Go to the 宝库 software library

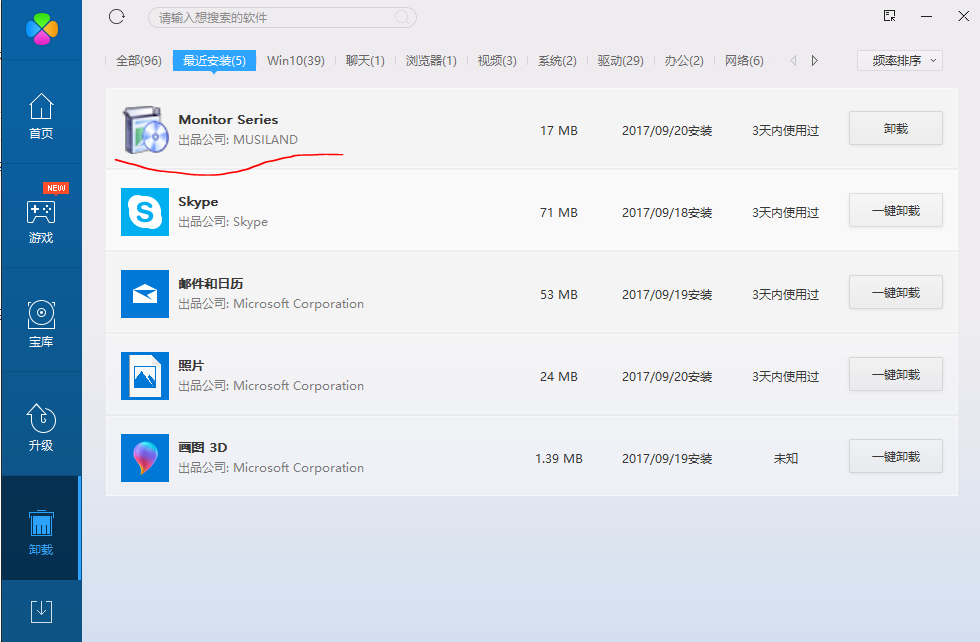coord(41,324)
